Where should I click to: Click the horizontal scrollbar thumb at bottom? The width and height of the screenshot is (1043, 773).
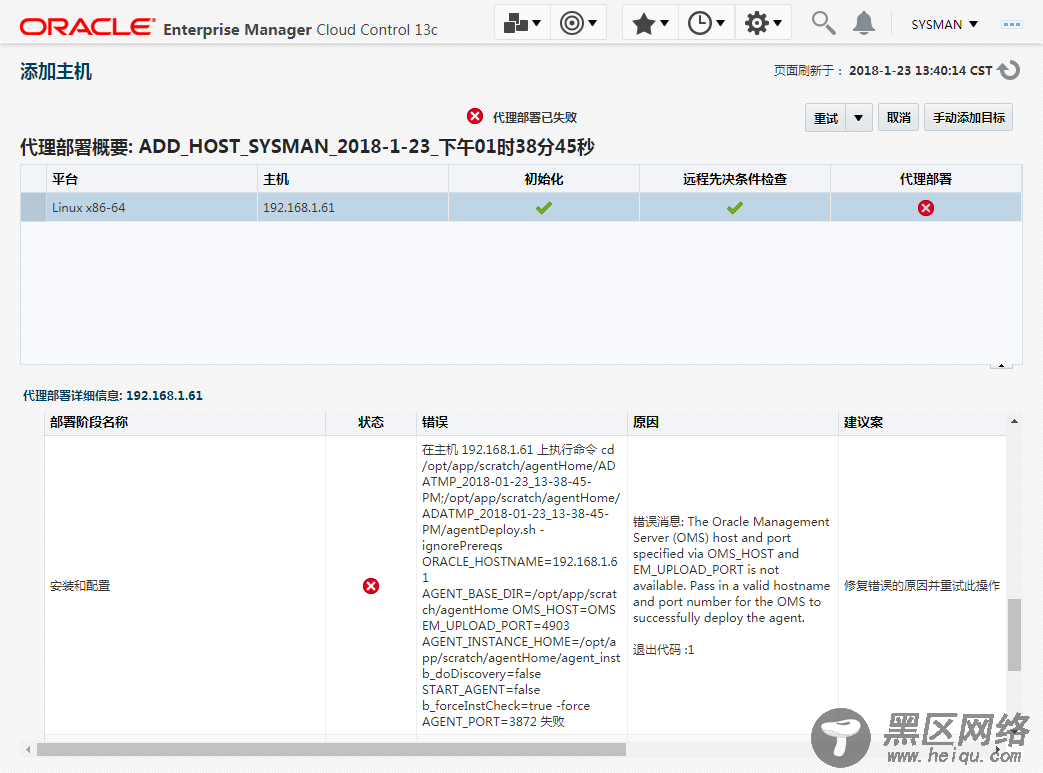tap(331, 750)
